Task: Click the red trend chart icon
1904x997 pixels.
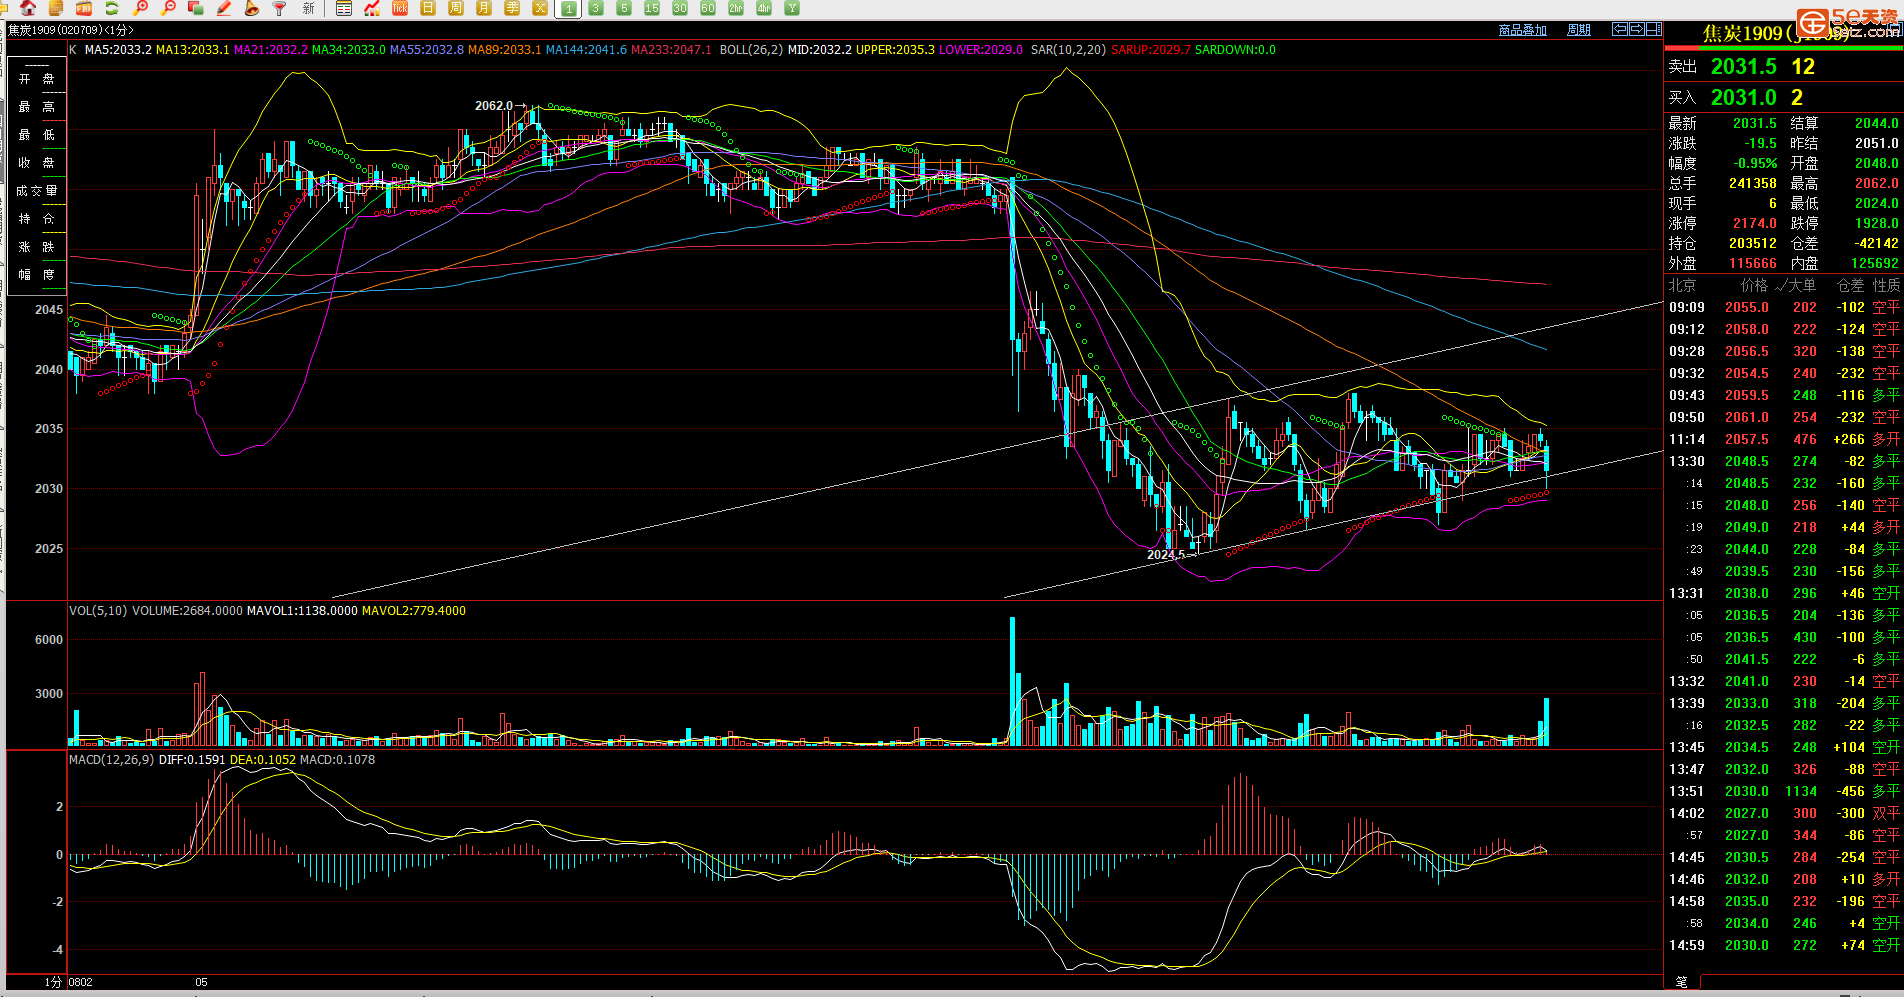Action: pyautogui.click(x=372, y=8)
